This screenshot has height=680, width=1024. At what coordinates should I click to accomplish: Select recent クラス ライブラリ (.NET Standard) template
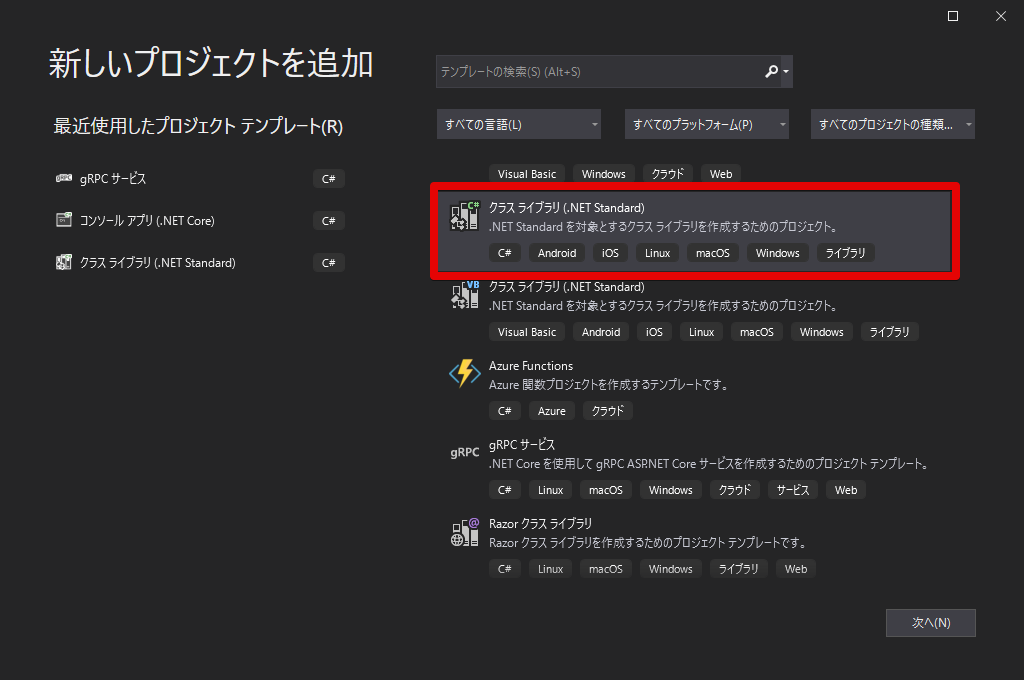pyautogui.click(x=200, y=263)
